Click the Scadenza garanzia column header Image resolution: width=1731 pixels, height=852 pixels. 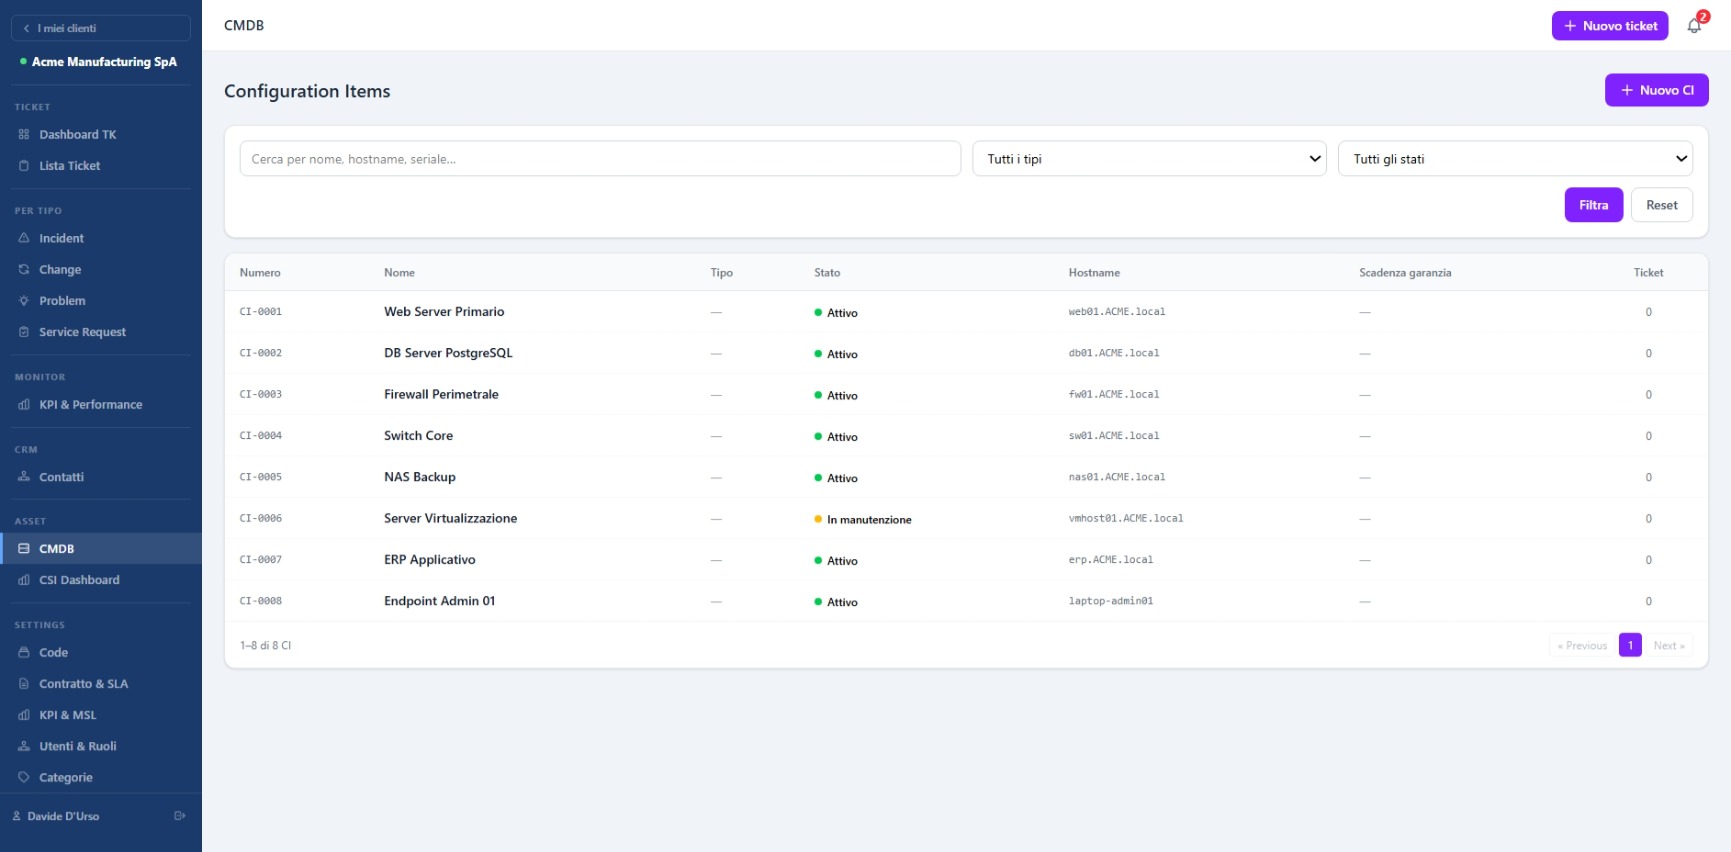pyautogui.click(x=1405, y=272)
